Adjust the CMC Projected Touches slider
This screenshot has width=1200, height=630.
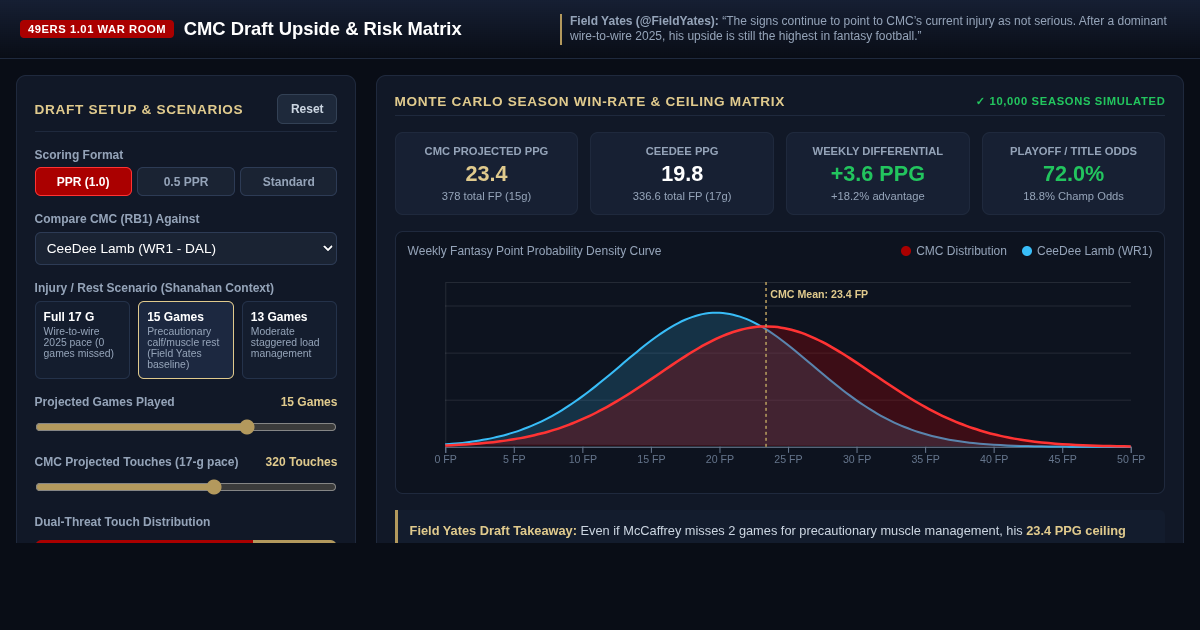tap(186, 487)
